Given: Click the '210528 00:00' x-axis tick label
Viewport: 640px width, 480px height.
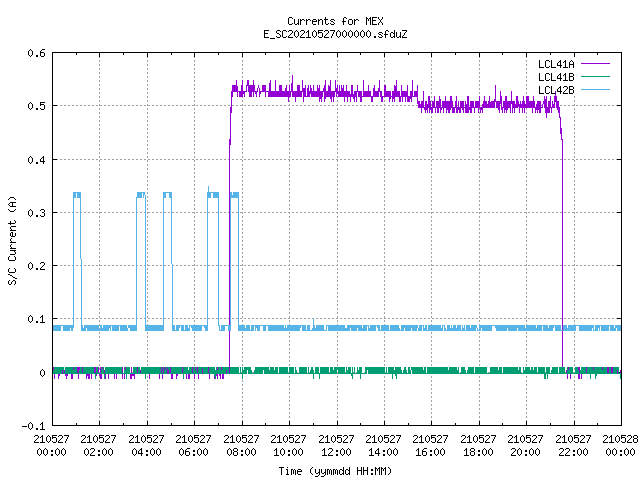Looking at the screenshot, I should coord(620,445).
